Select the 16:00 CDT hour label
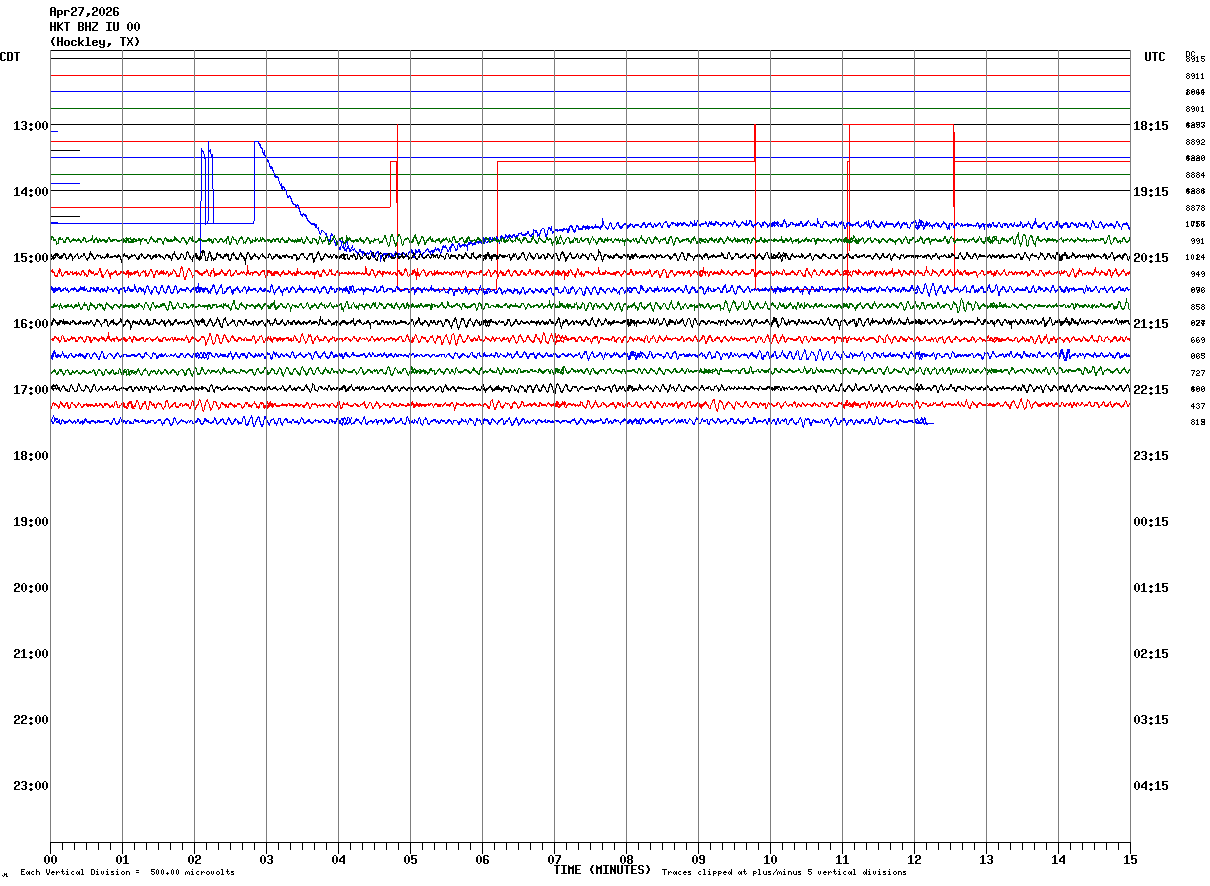 [x=31, y=324]
